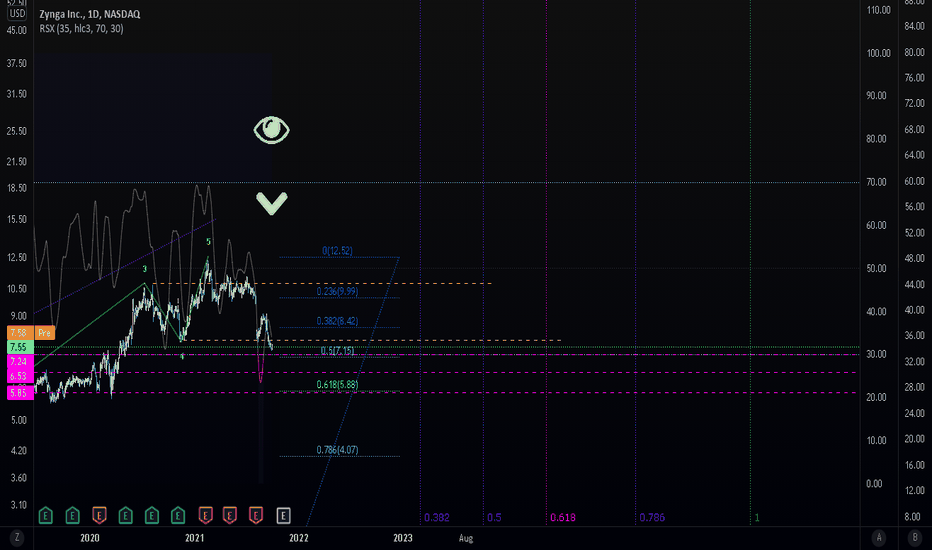Click the eye icon on the chart
932x550 pixels.
(272, 130)
